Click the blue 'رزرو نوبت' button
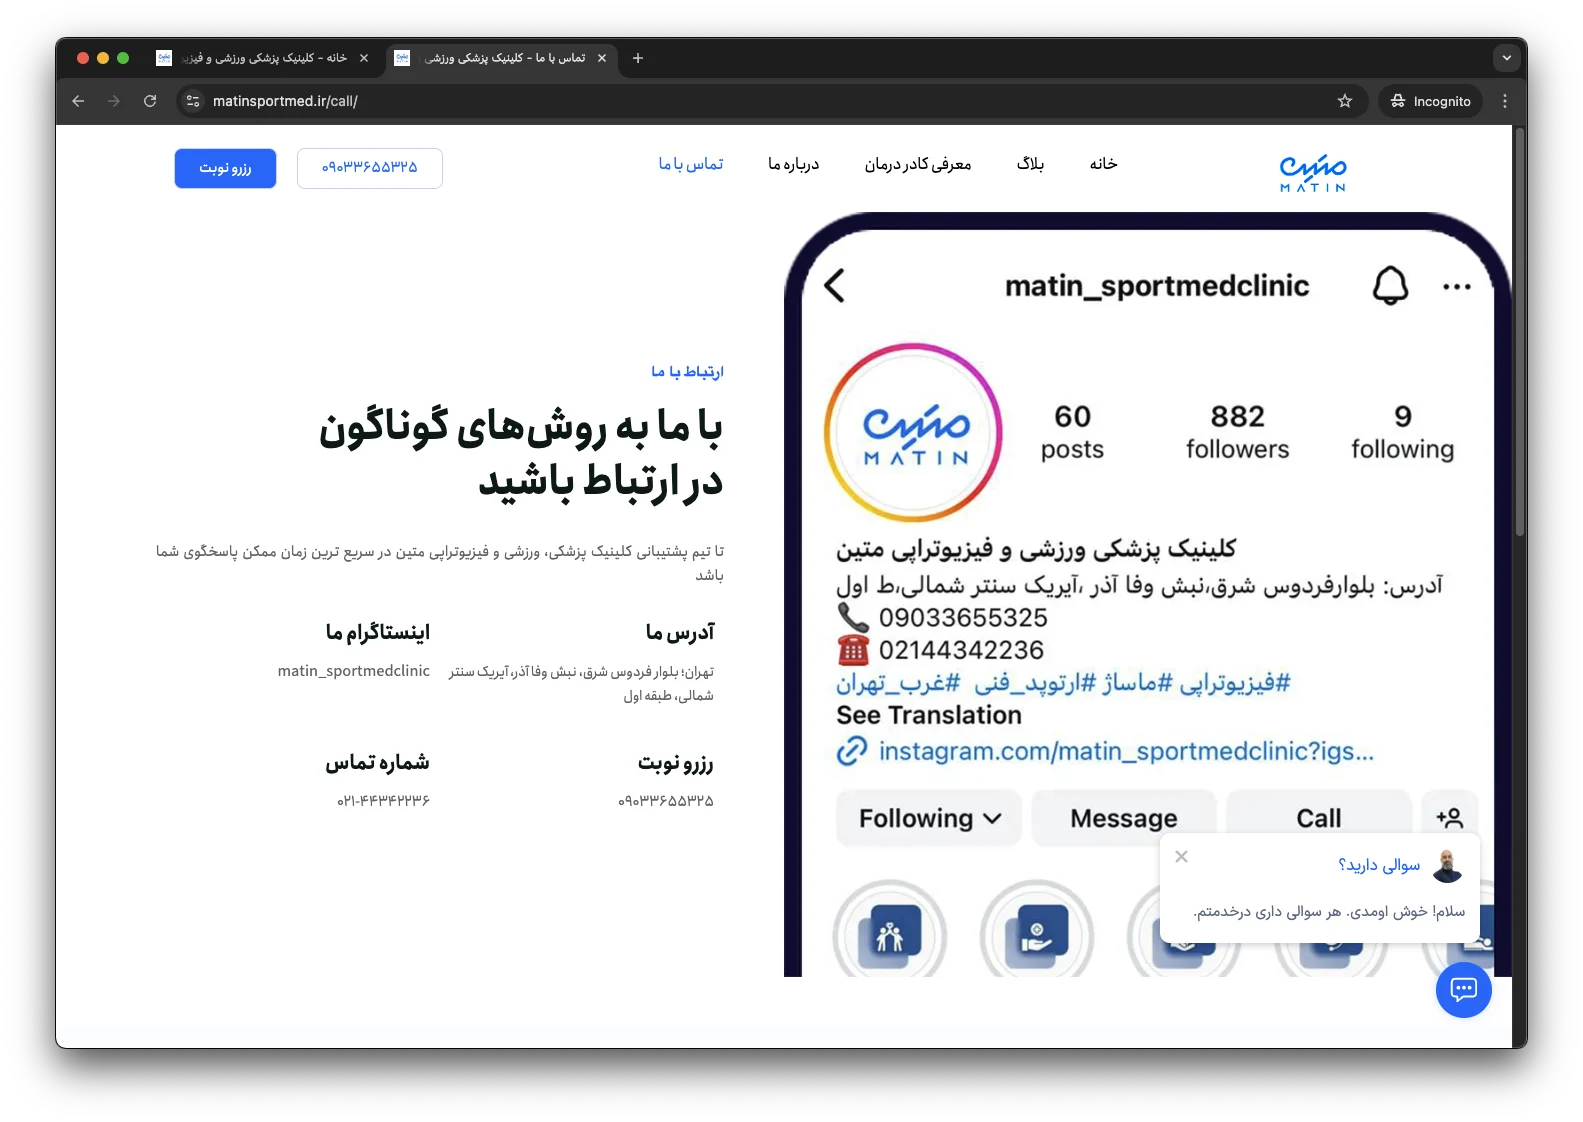The image size is (1583, 1122). (x=225, y=168)
